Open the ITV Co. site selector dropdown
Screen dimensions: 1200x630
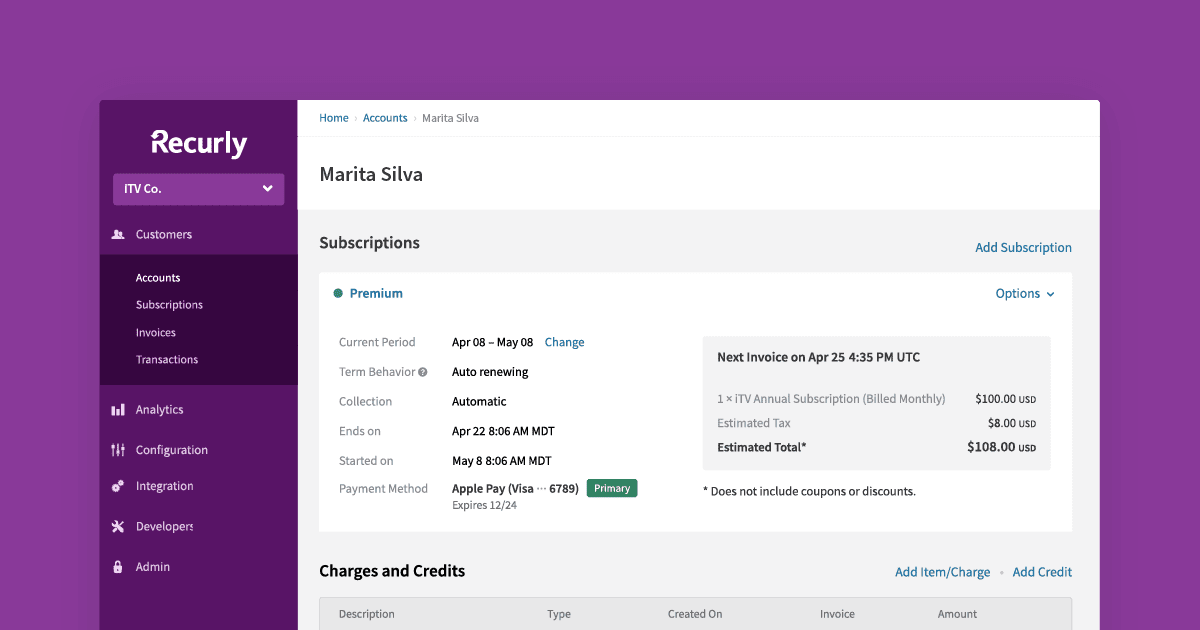point(198,188)
